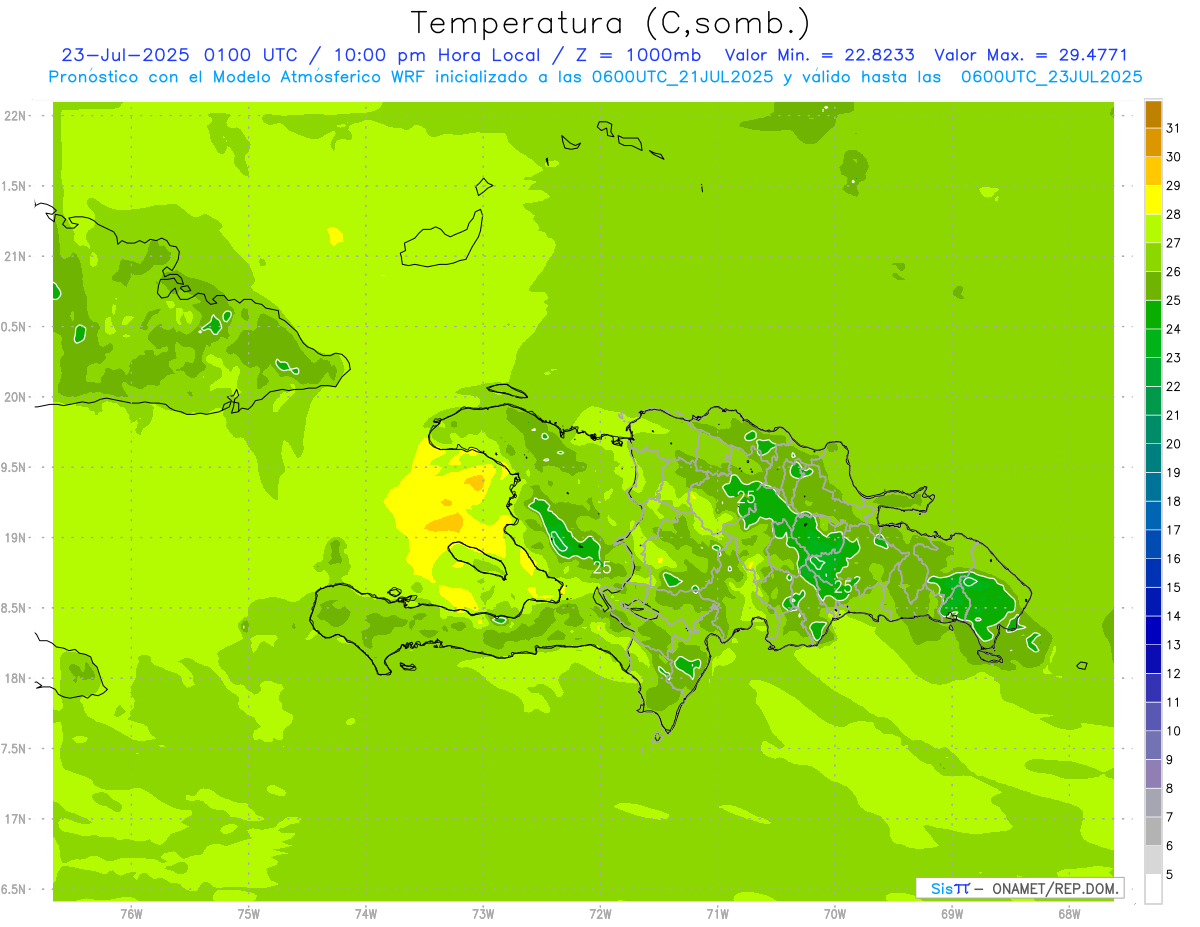The height and width of the screenshot is (927, 1200).
Task: Click the 19N latitude axis label
Action: (x=15, y=538)
